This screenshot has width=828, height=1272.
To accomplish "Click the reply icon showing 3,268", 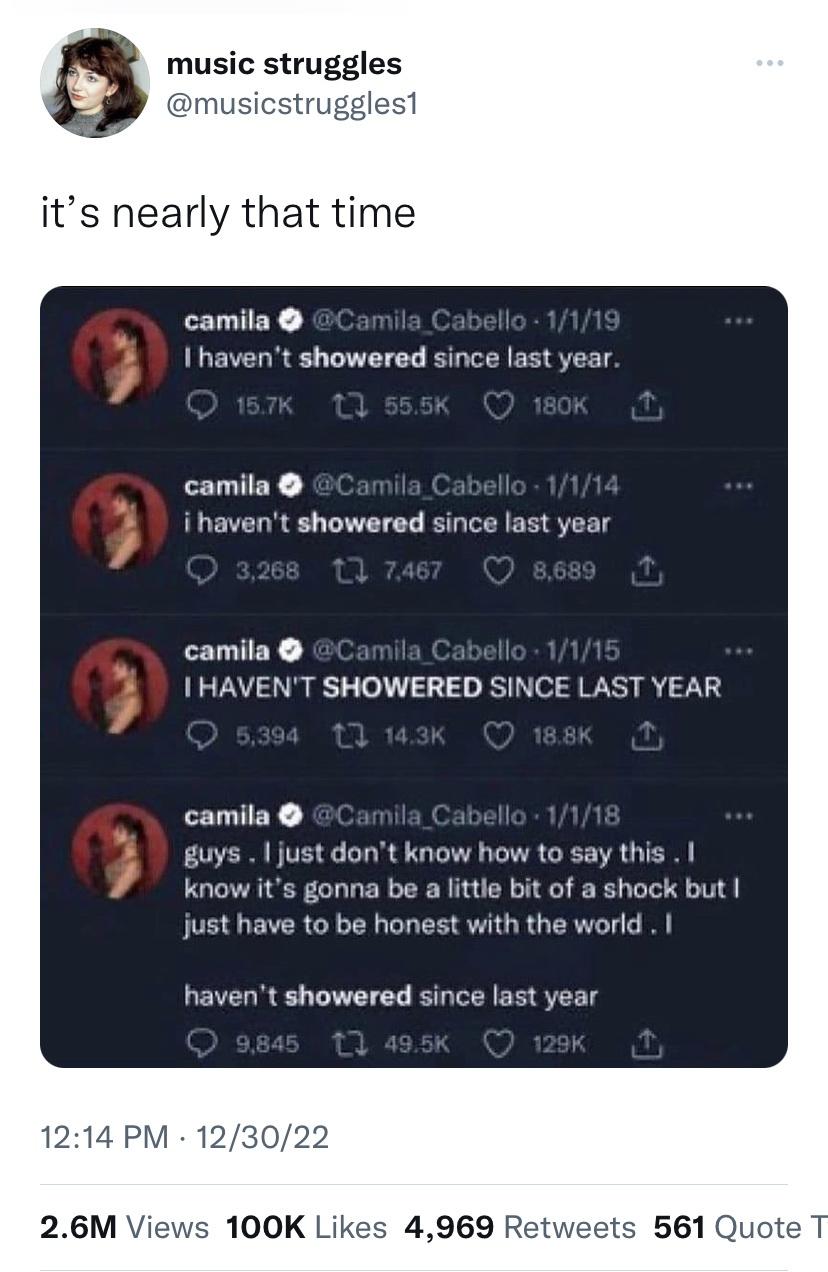I will [x=199, y=571].
